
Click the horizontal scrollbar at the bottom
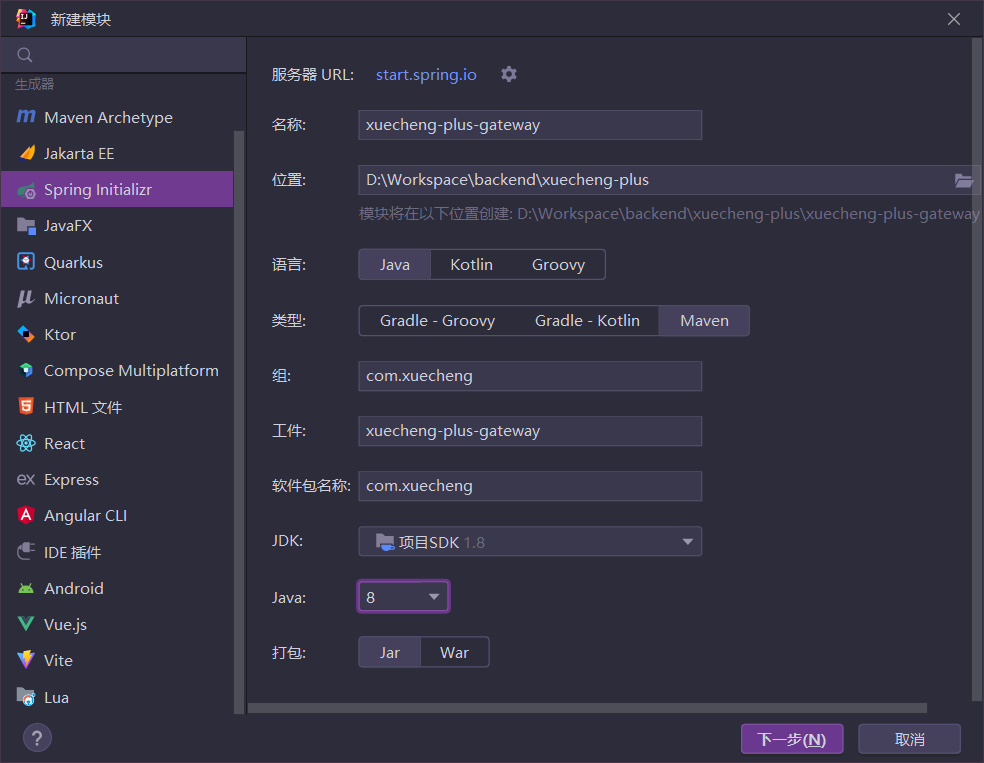[587, 708]
